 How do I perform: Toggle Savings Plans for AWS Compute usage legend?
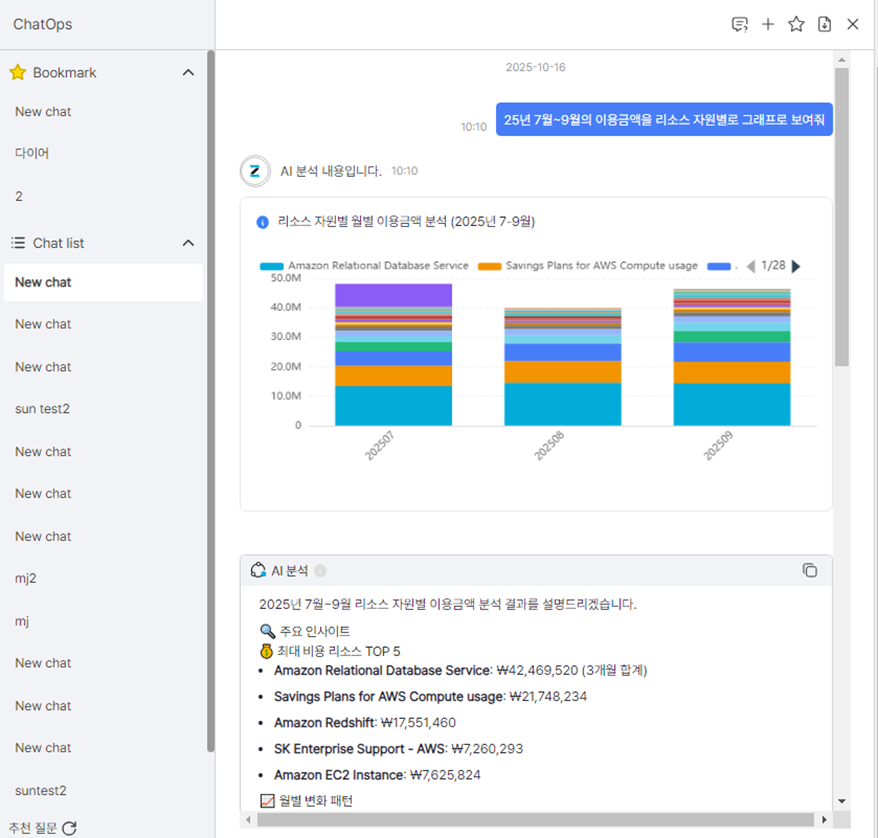(x=589, y=266)
